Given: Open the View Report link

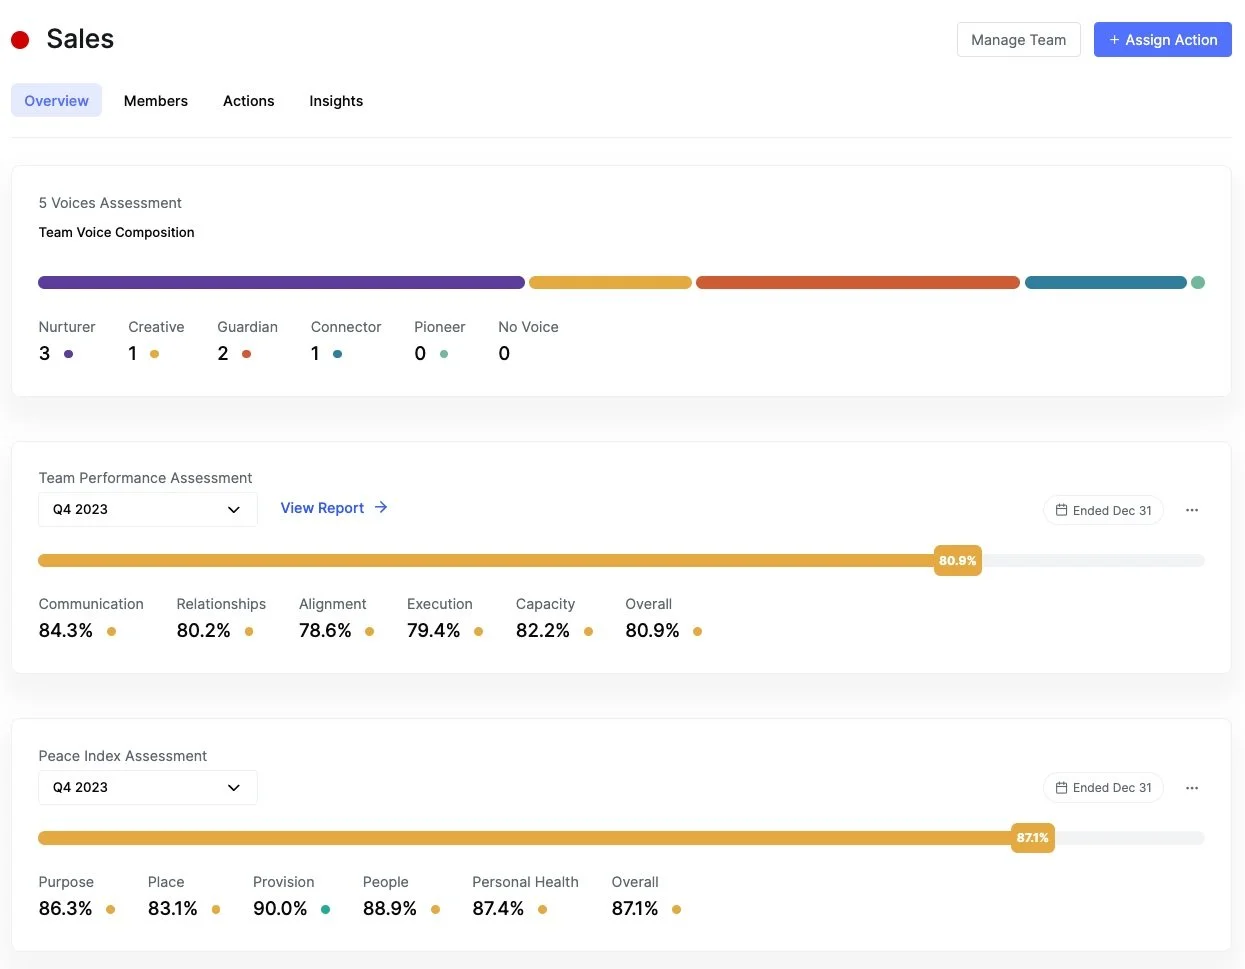Looking at the screenshot, I should pyautogui.click(x=322, y=508).
